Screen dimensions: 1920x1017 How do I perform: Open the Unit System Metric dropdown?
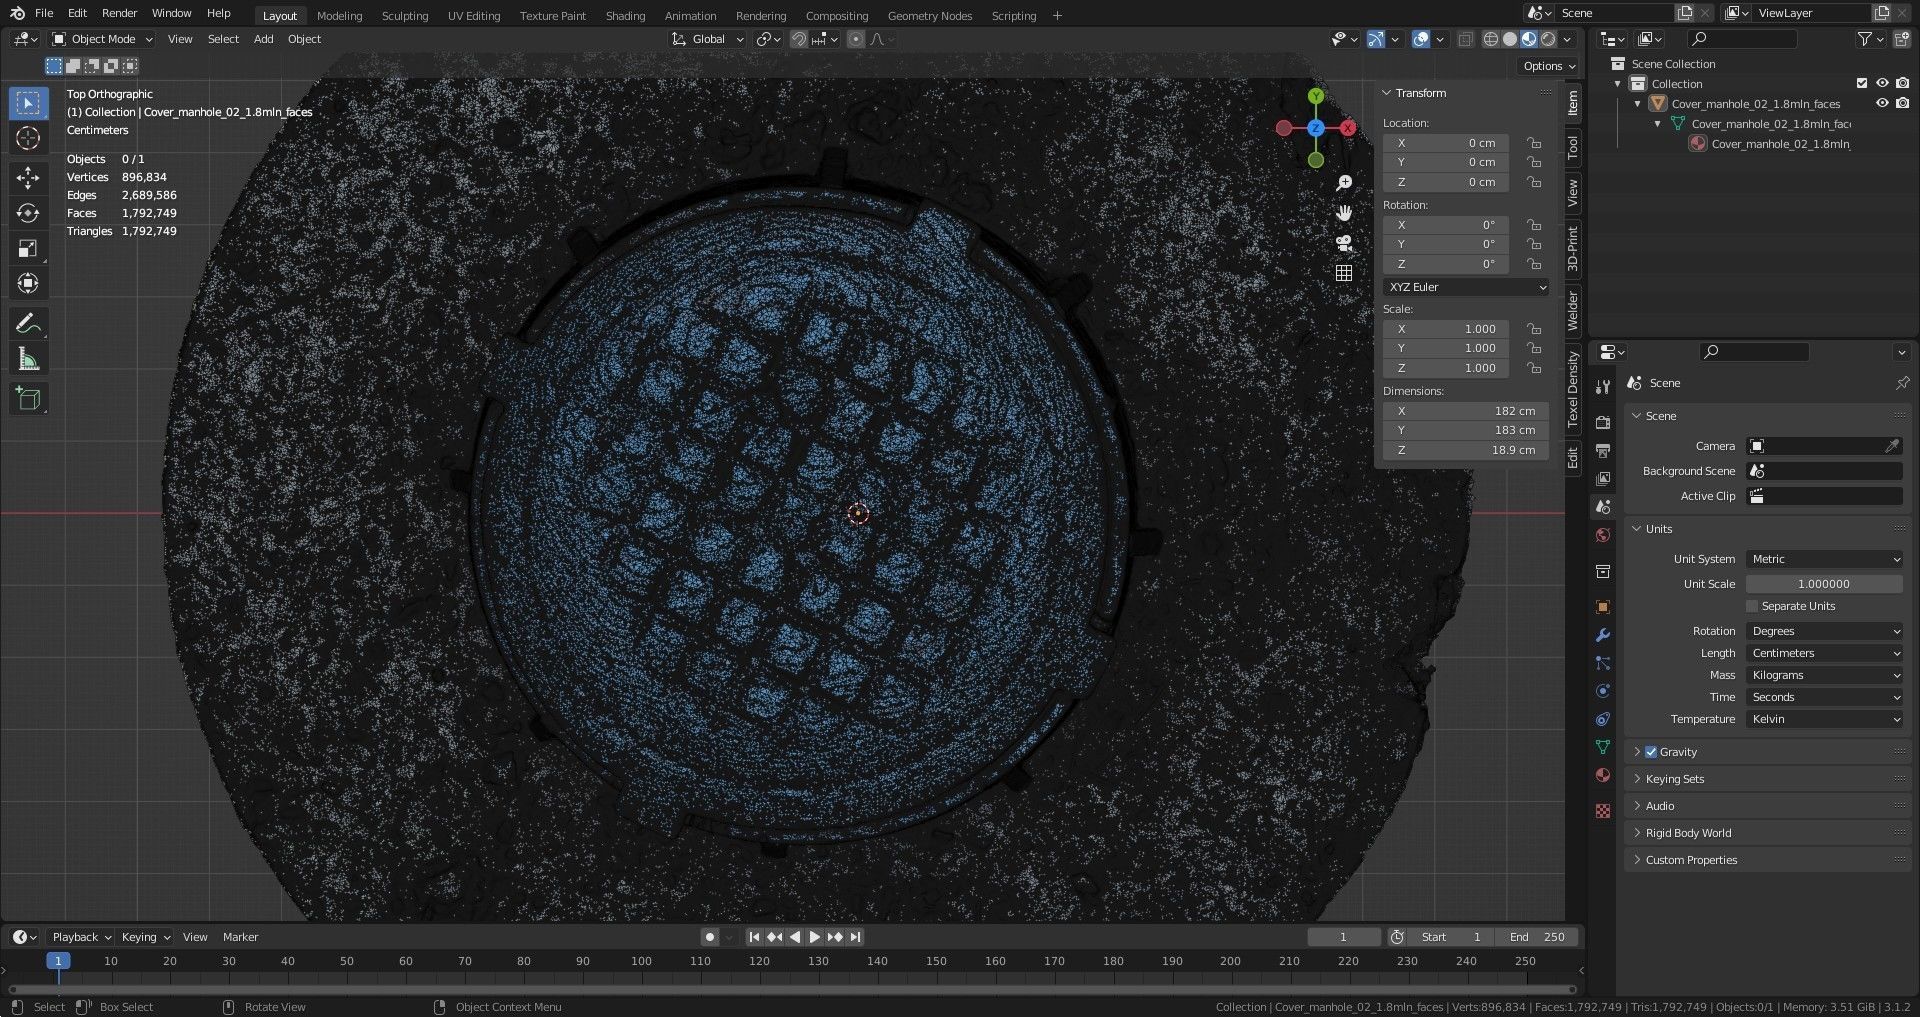click(1824, 559)
